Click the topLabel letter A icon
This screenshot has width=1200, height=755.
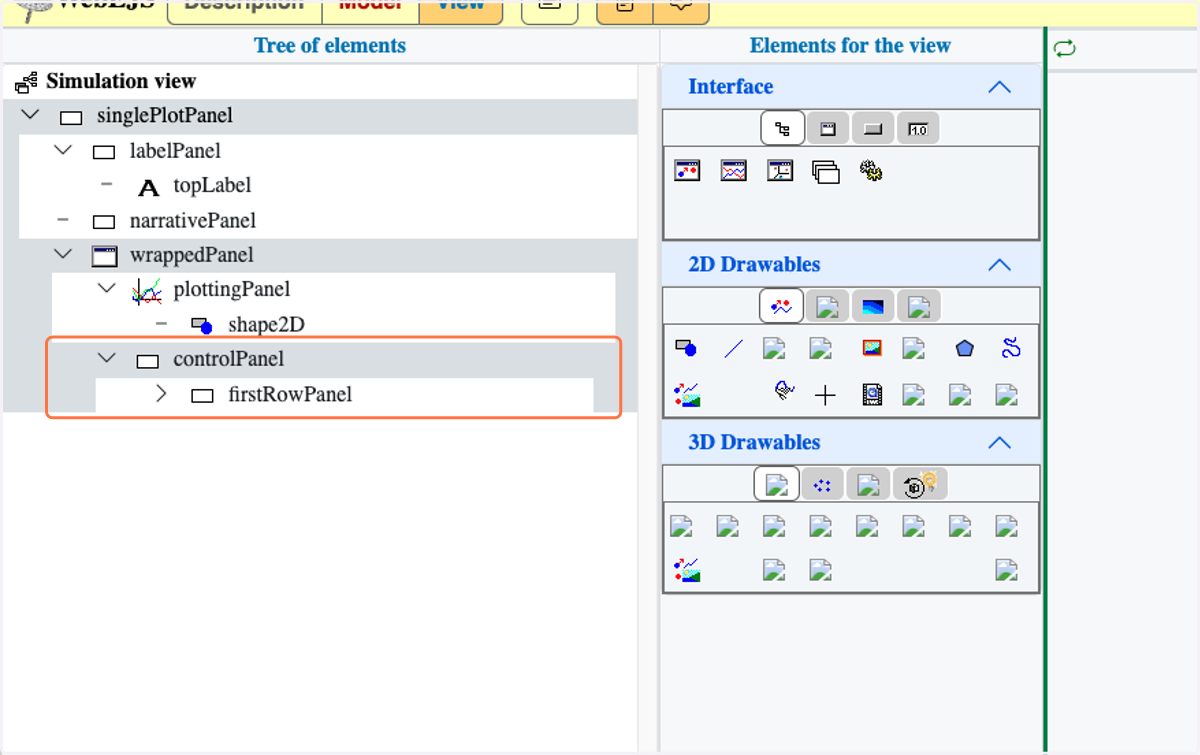click(x=149, y=187)
